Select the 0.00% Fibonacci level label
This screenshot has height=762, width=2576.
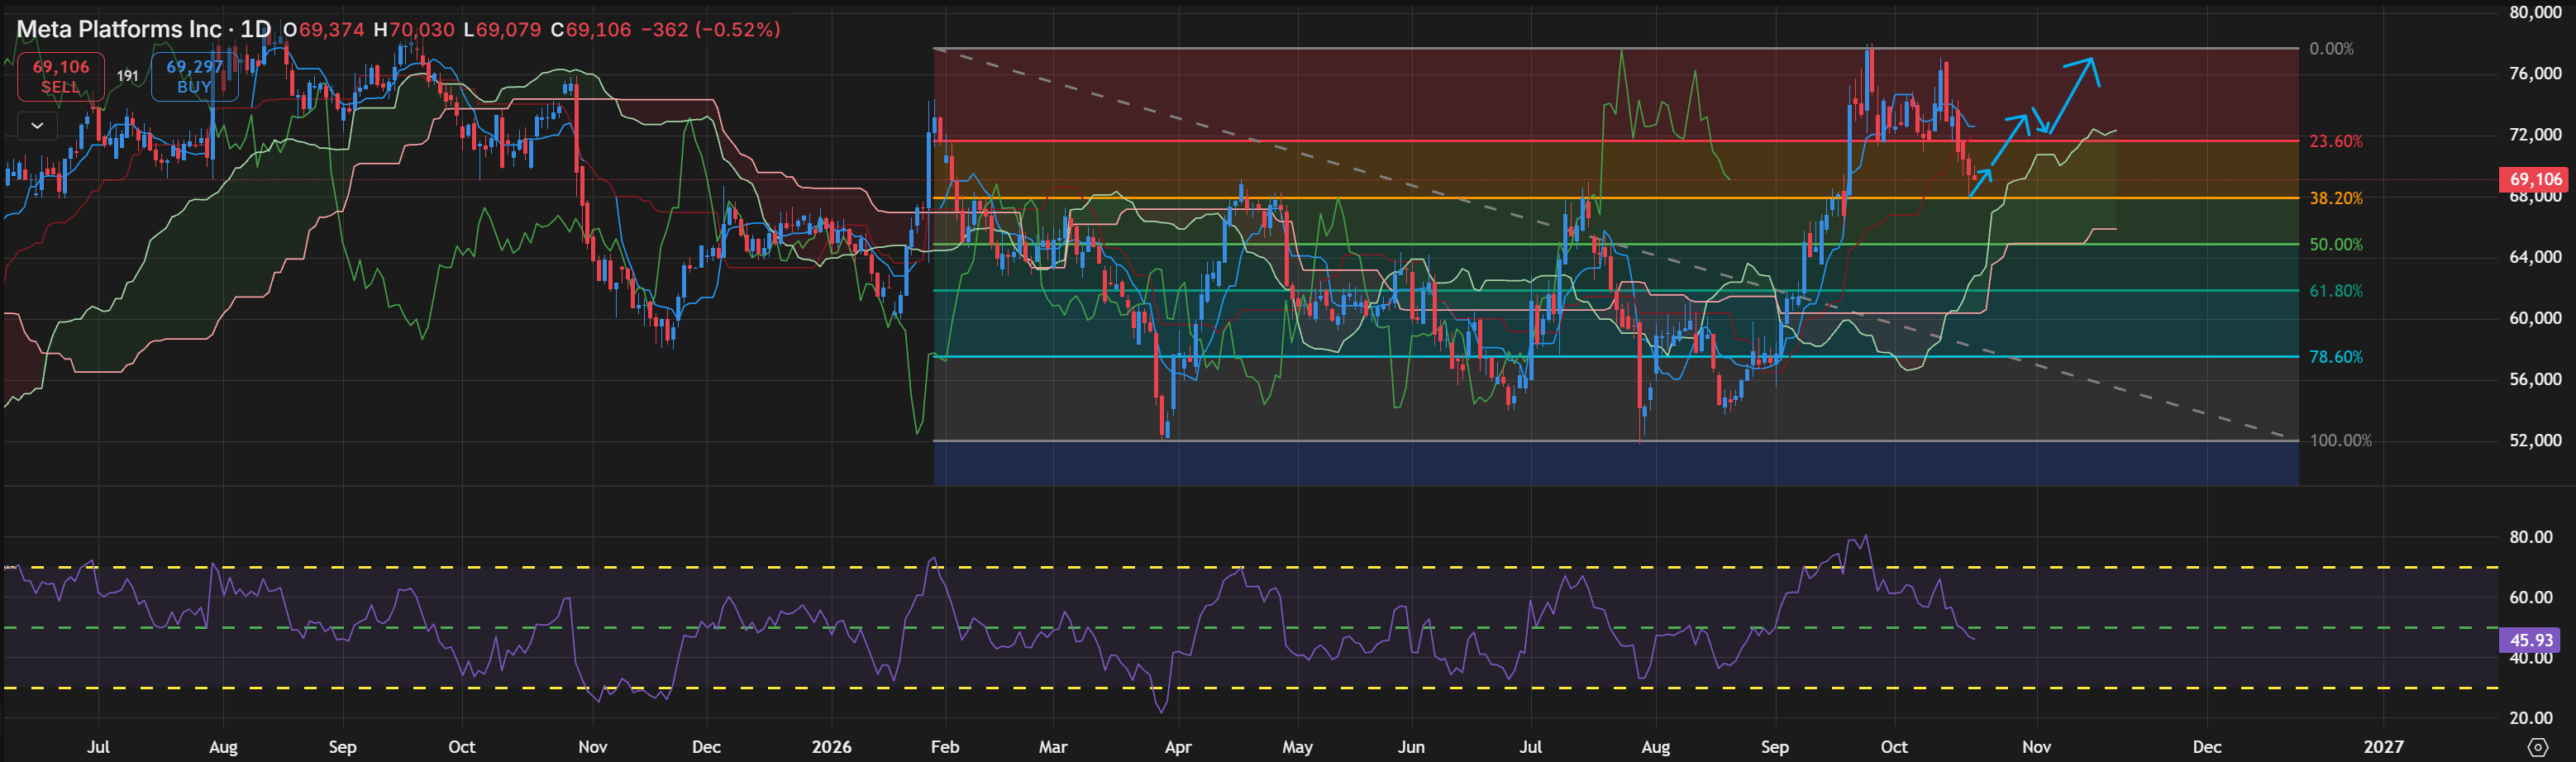click(x=2331, y=49)
